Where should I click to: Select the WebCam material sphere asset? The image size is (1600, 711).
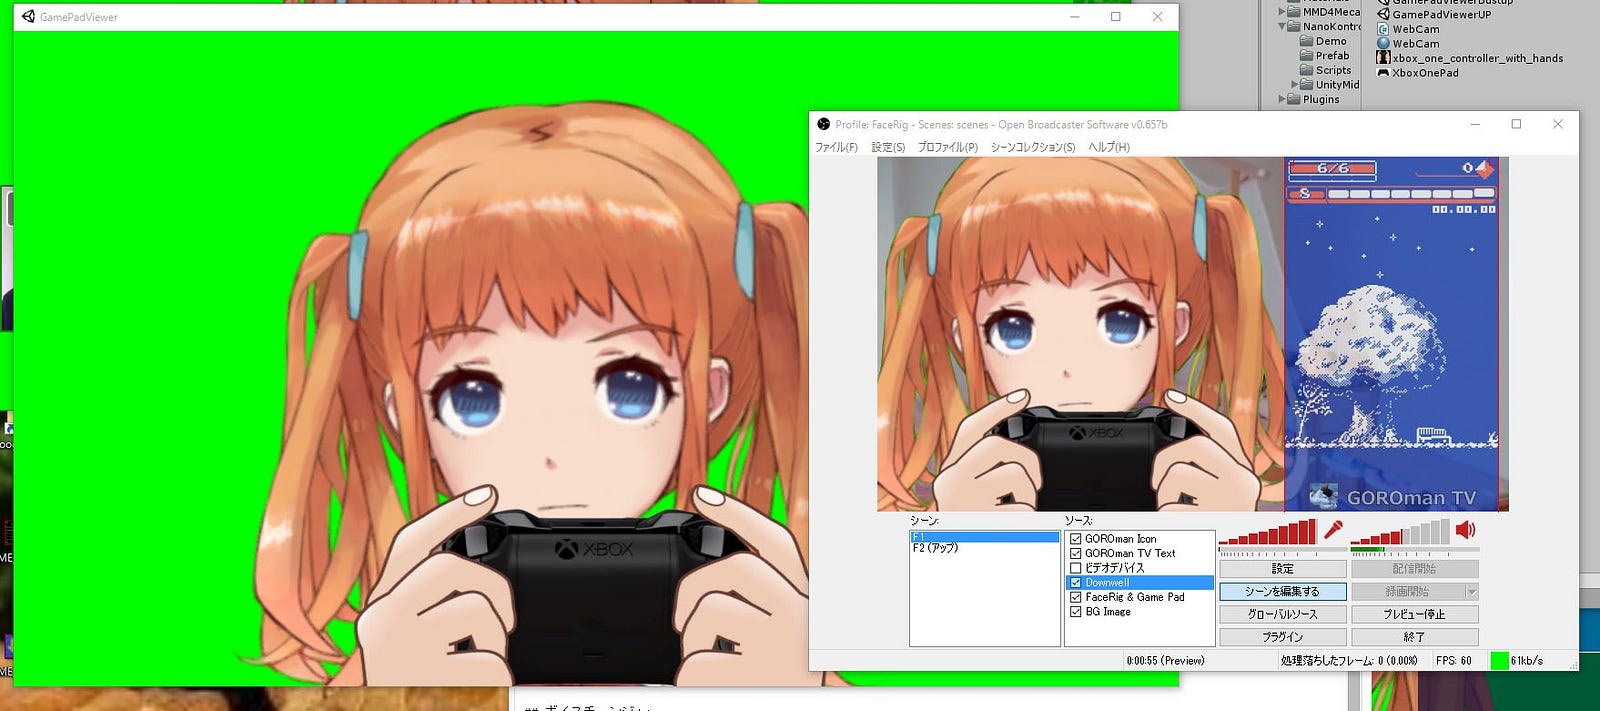[x=1409, y=44]
